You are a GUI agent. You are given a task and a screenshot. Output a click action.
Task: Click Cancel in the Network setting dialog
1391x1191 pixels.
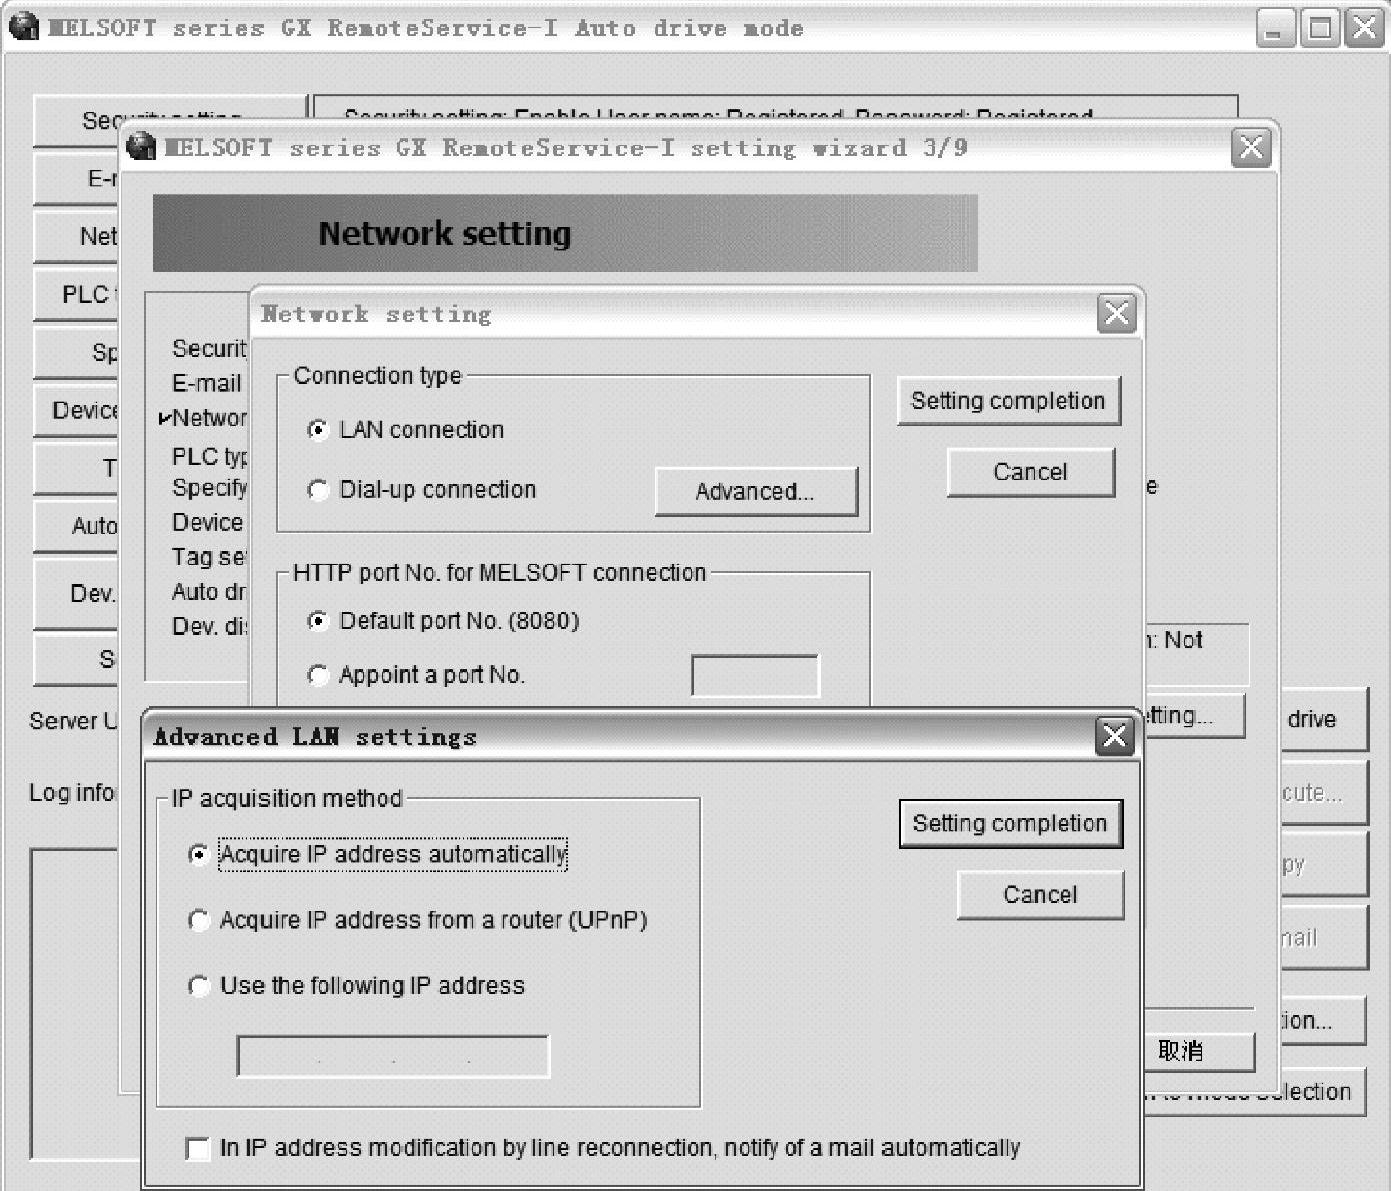(x=1030, y=472)
